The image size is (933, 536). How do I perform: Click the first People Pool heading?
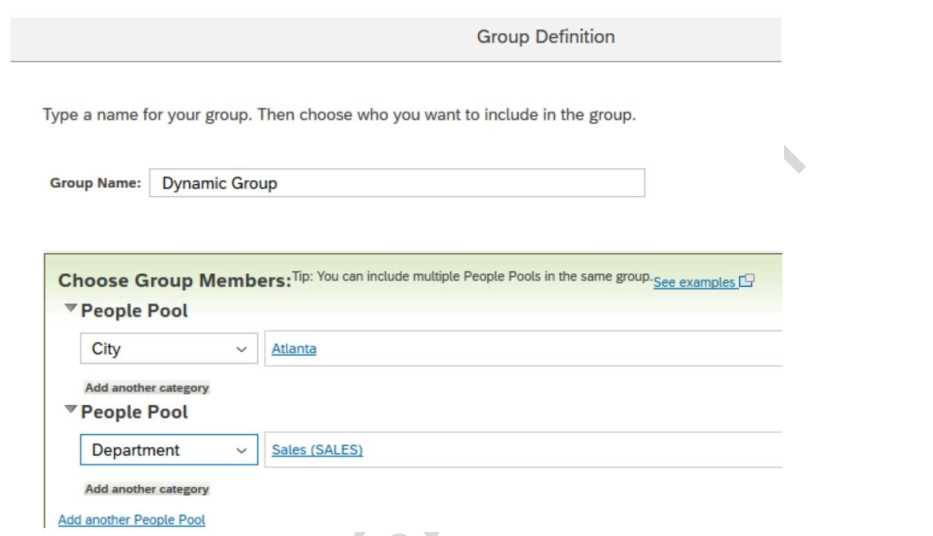[134, 311]
